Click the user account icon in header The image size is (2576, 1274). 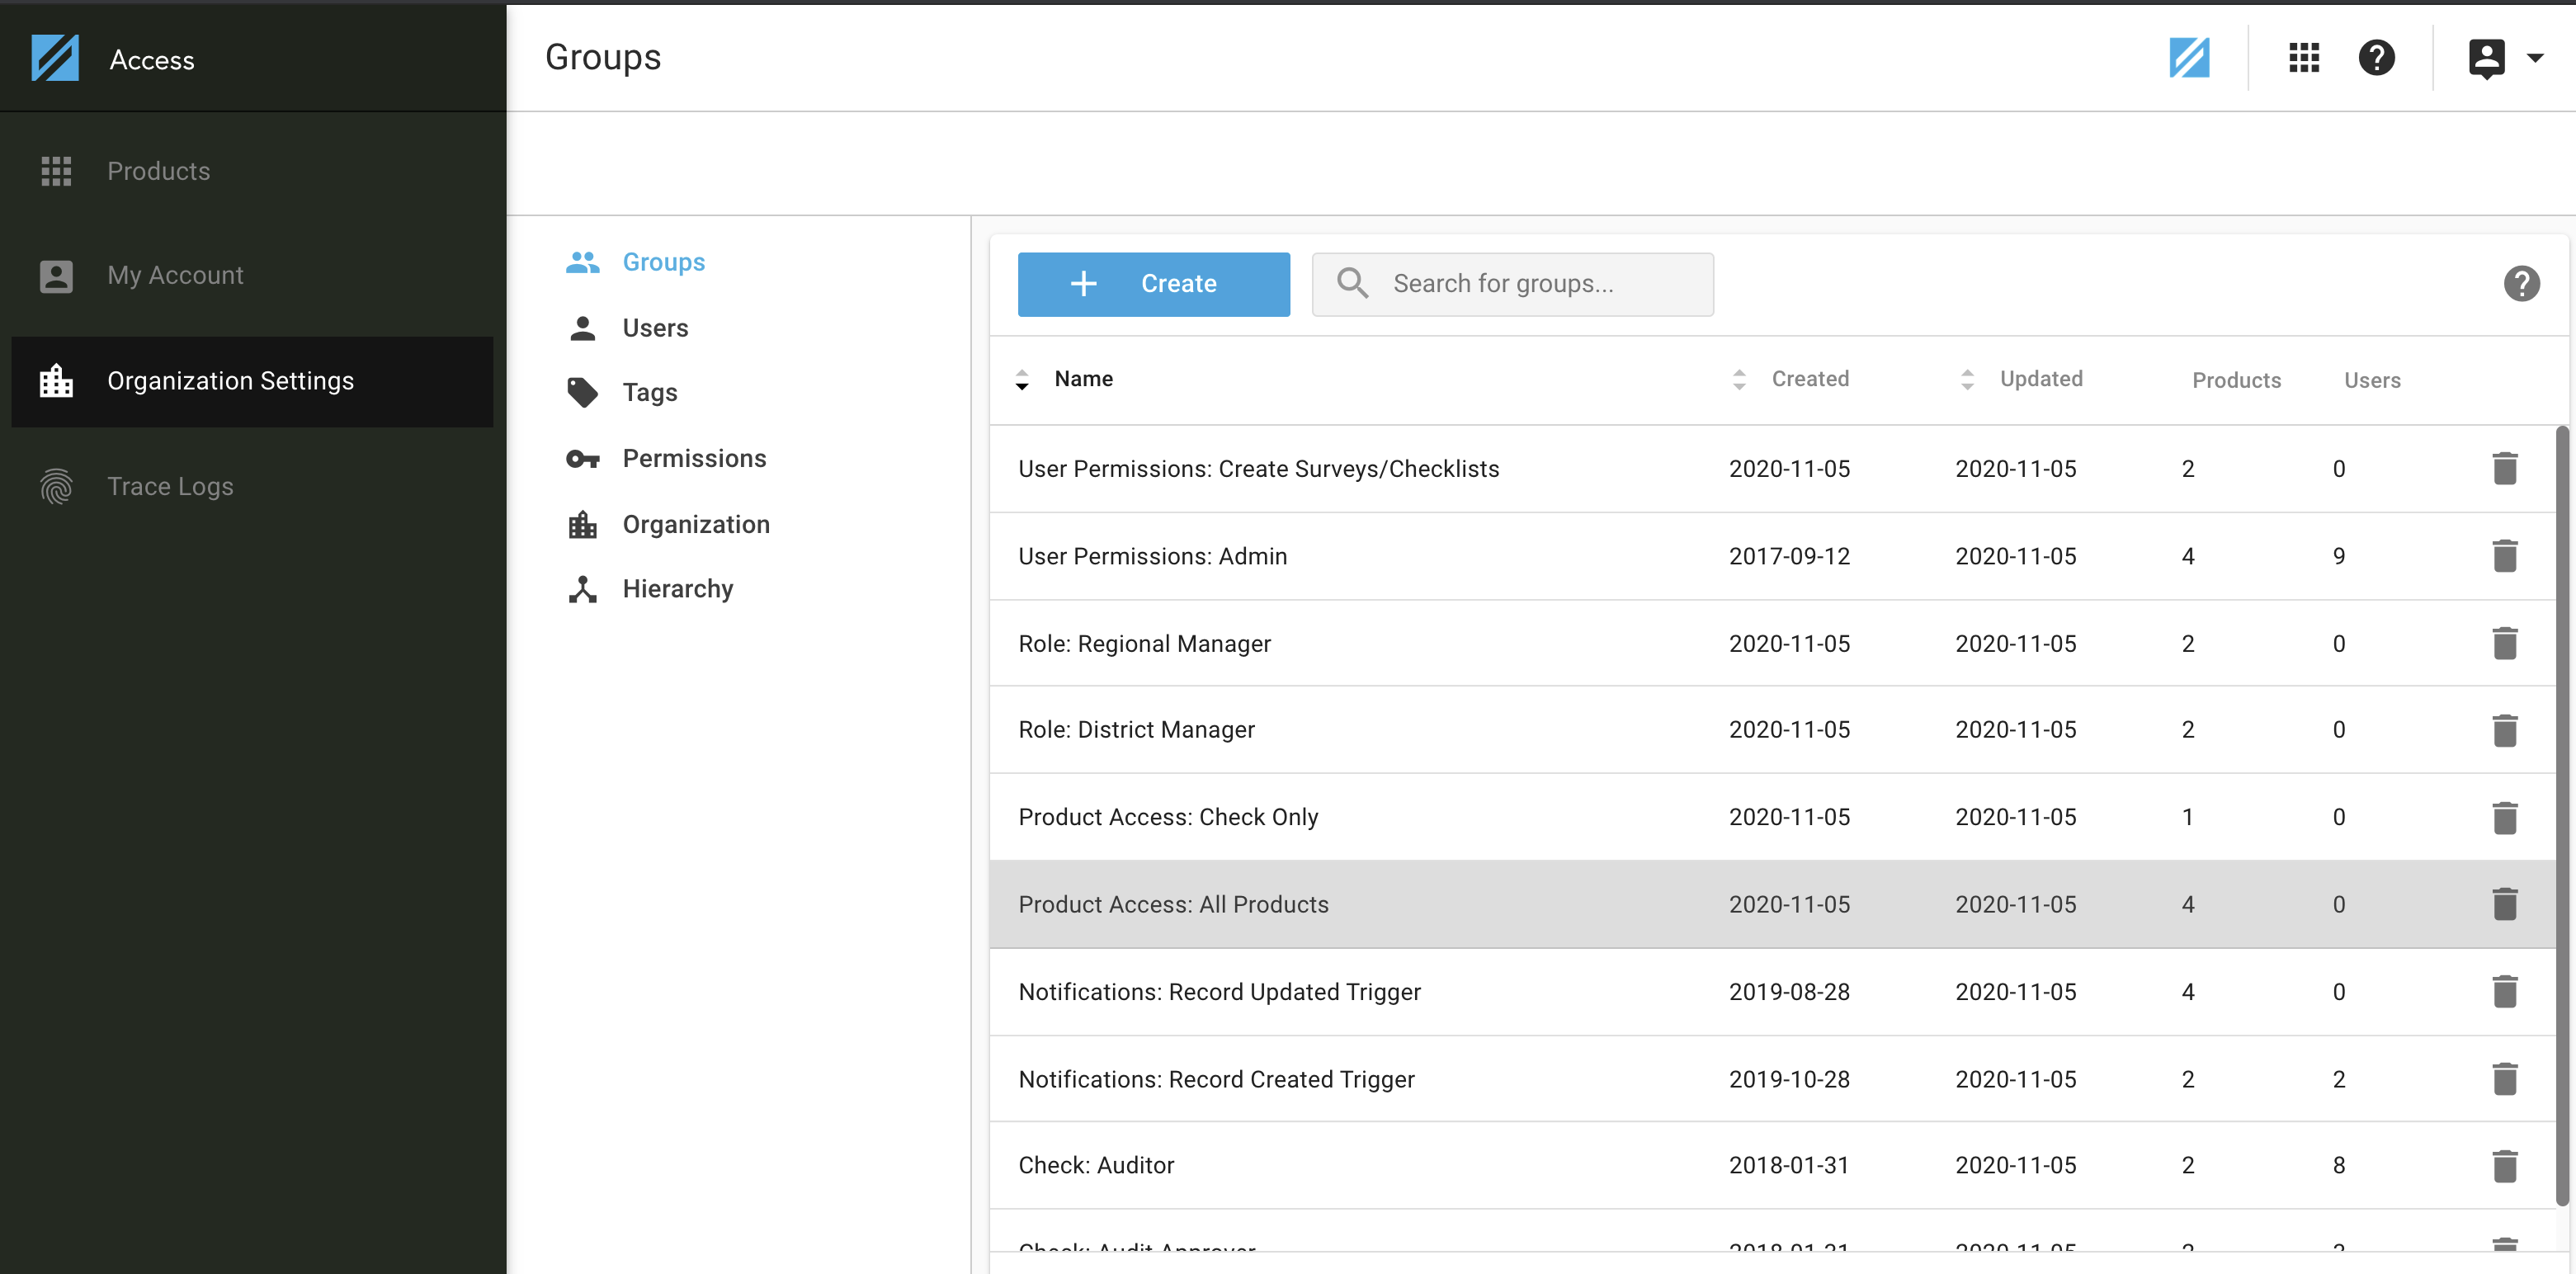pyautogui.click(x=2486, y=58)
